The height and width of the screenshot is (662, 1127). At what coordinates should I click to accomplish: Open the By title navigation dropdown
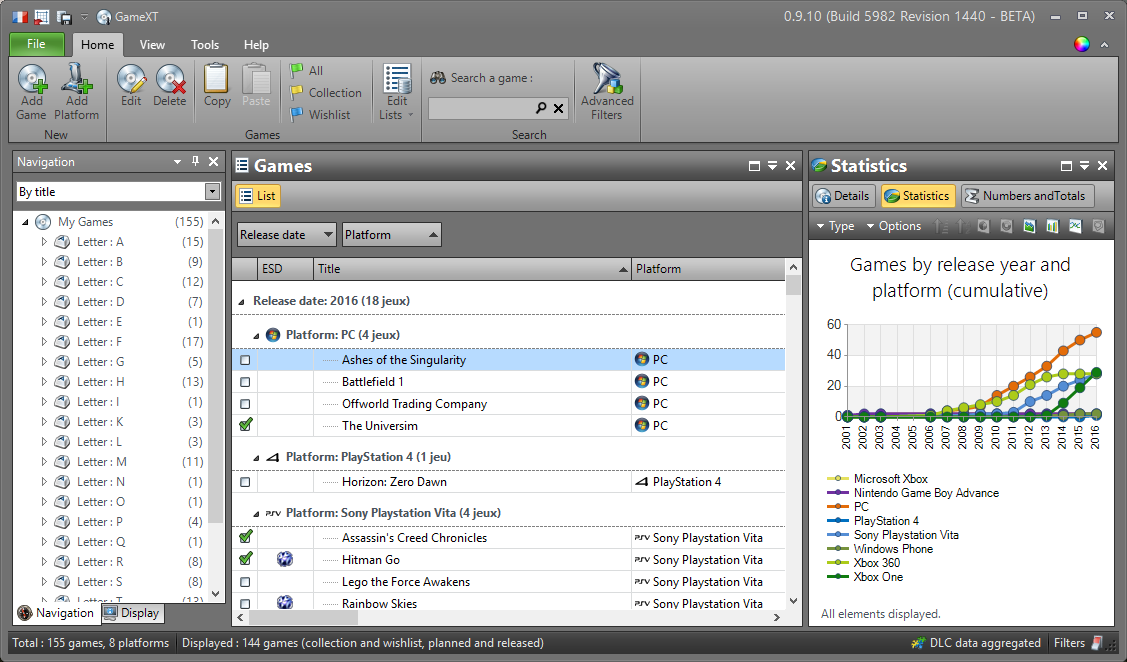pos(212,192)
